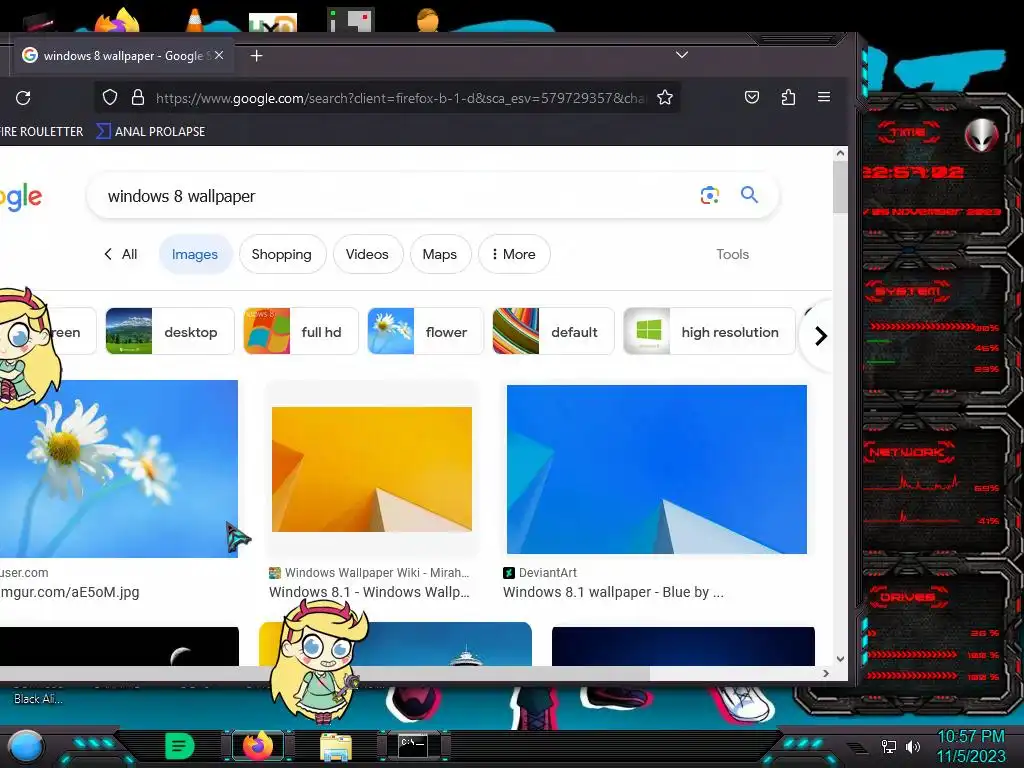Open the orange Windows 8.1 wallpaper thumbnail
This screenshot has width=1024, height=768.
click(x=372, y=469)
